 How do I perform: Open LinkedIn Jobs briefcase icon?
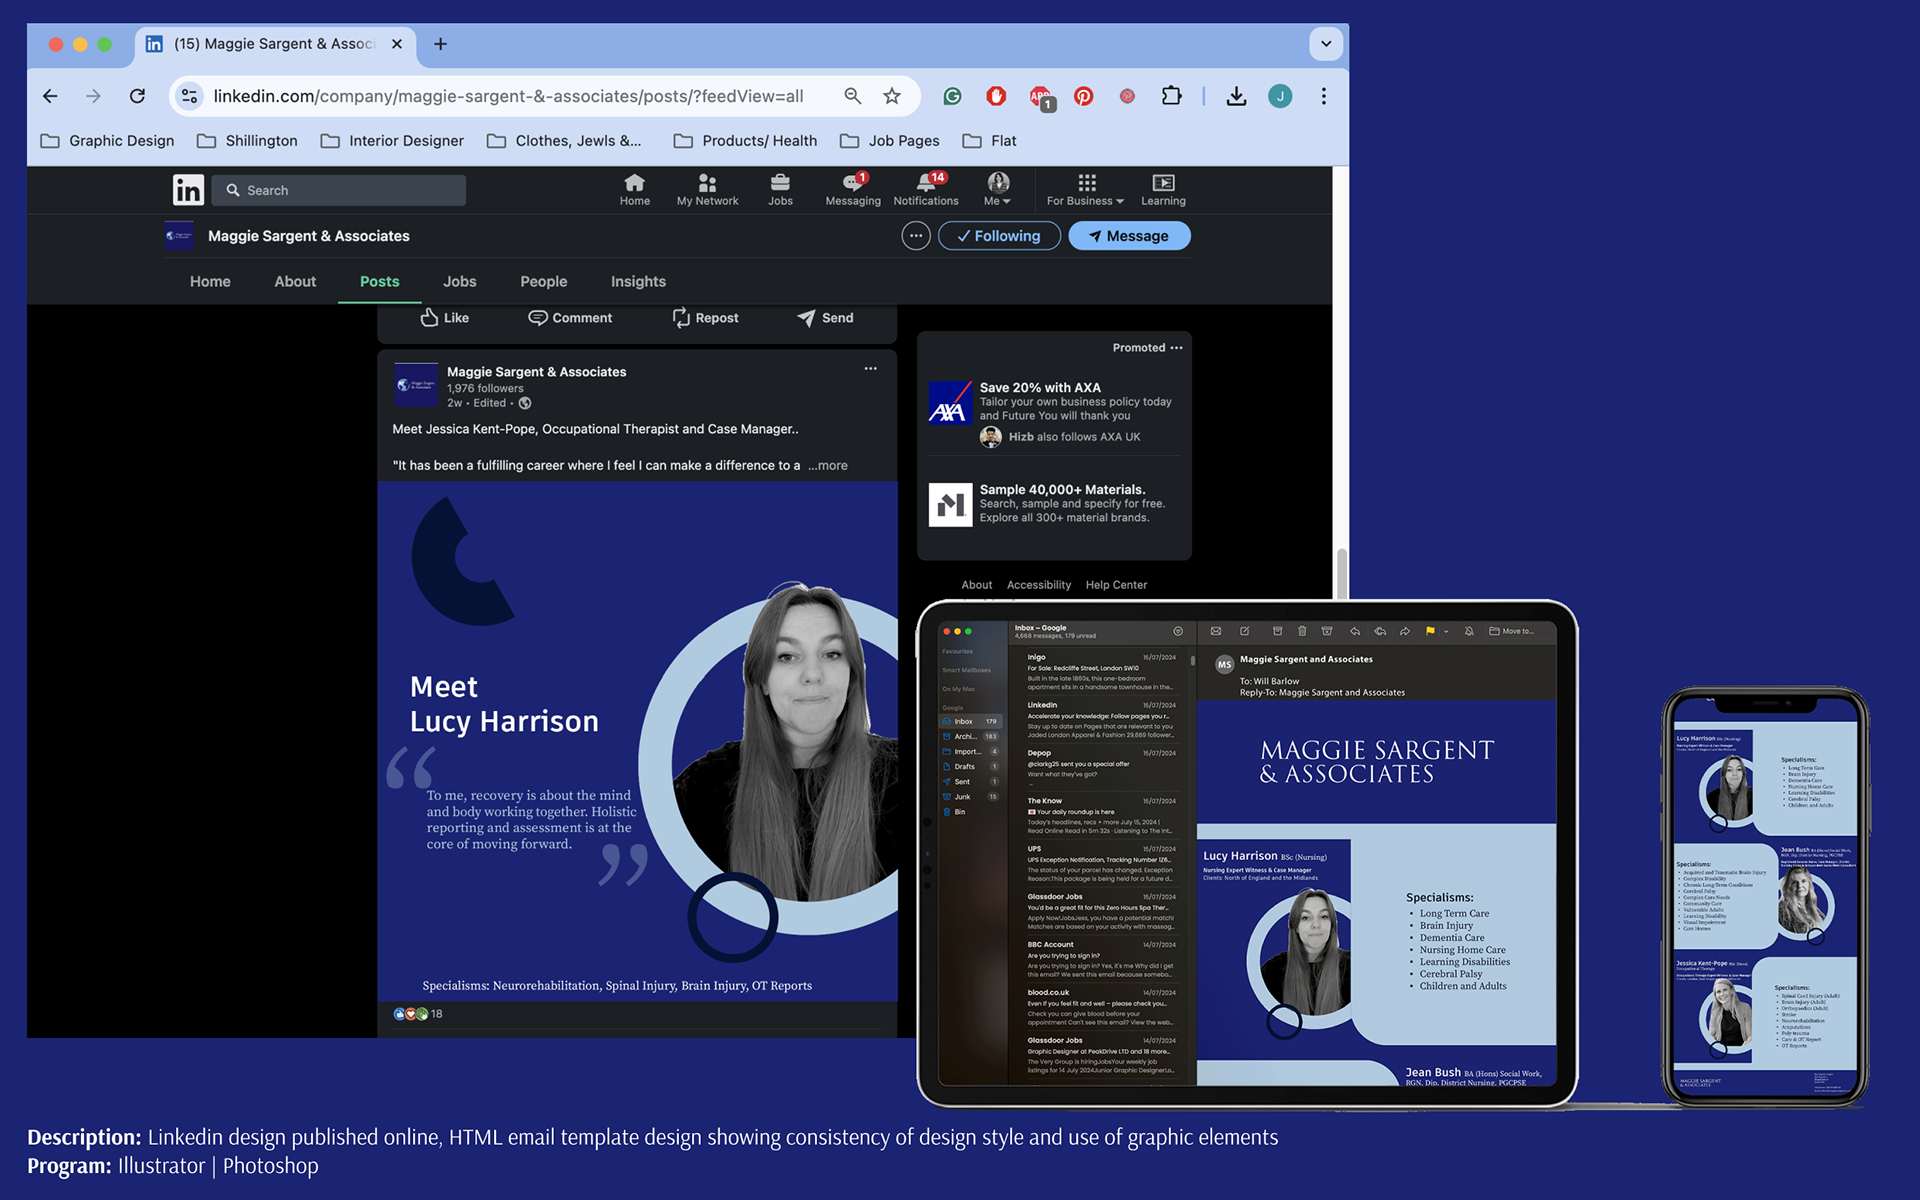pyautogui.click(x=780, y=189)
